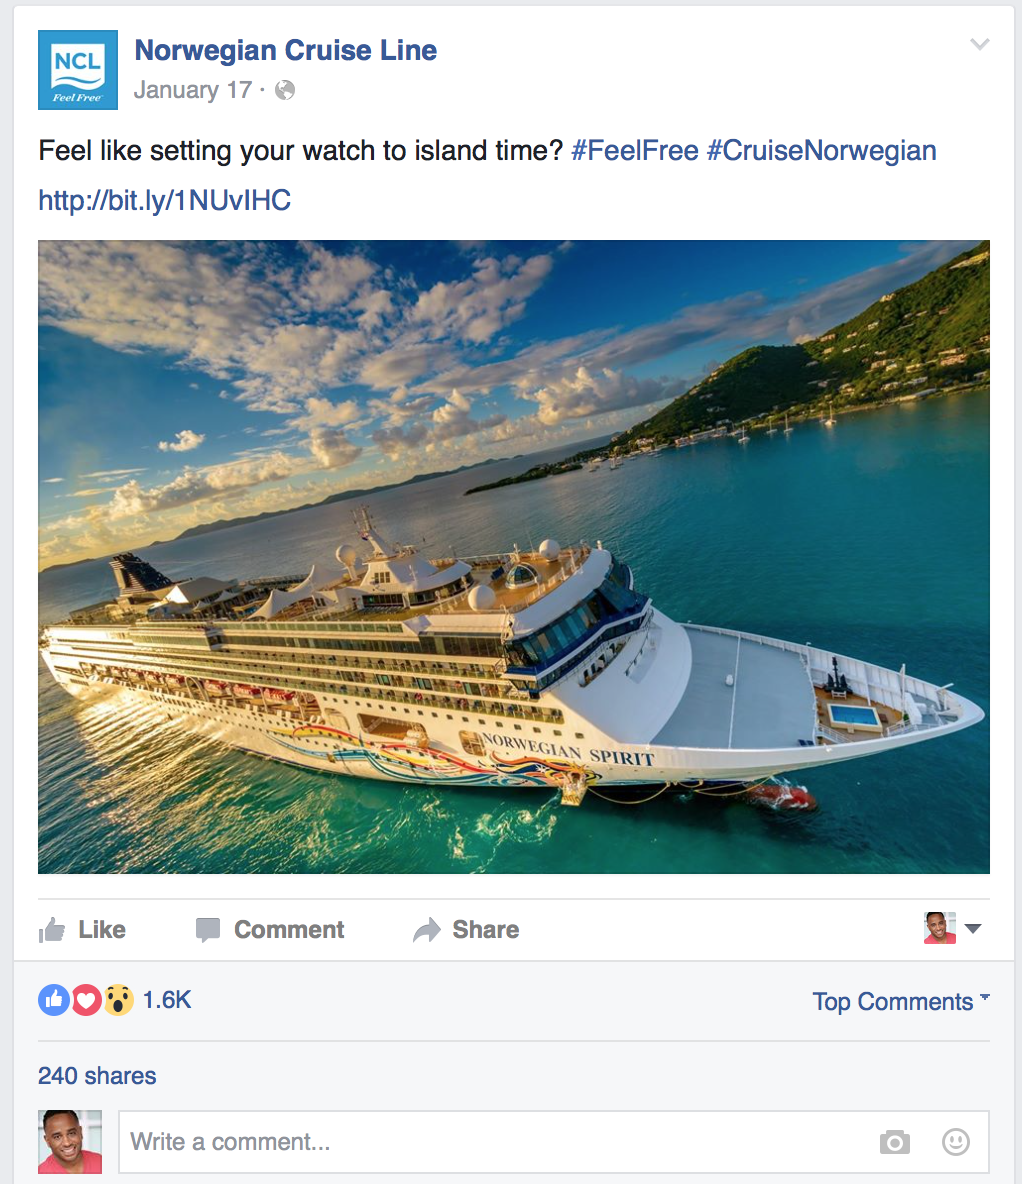Click the Comment speech bubble button
This screenshot has height=1184, width=1022.
[270, 930]
